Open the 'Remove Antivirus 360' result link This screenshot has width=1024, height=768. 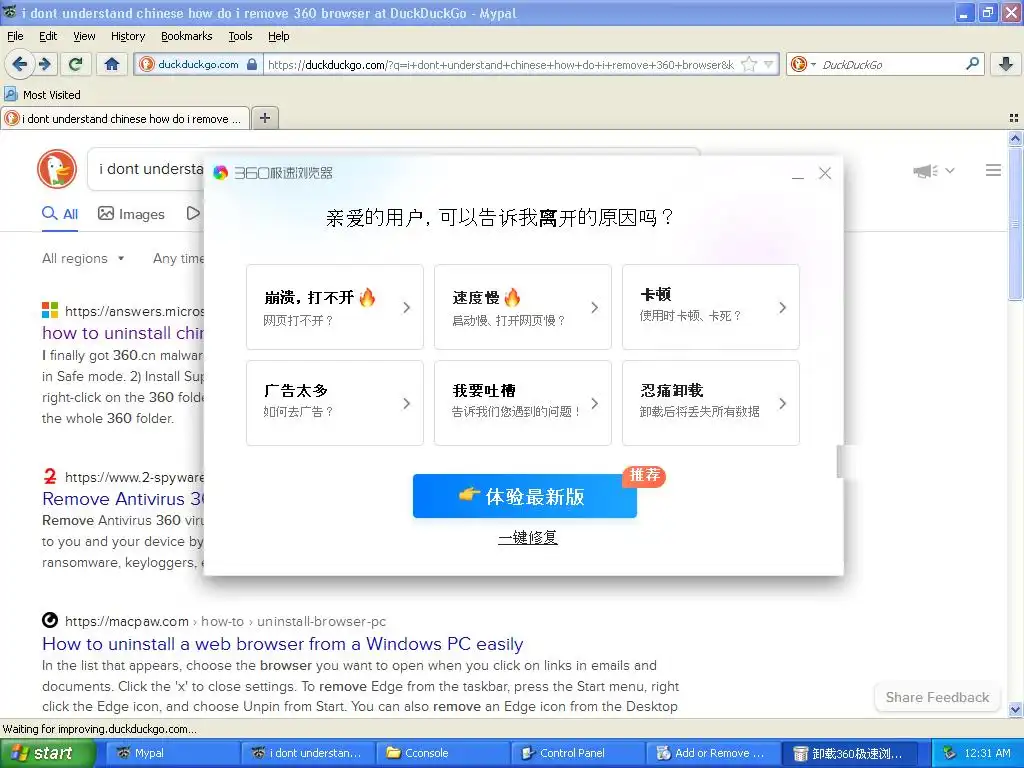[123, 499]
